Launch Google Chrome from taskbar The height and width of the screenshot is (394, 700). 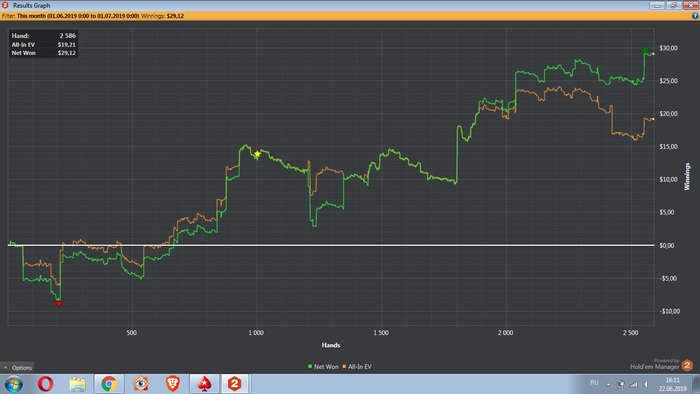[109, 384]
